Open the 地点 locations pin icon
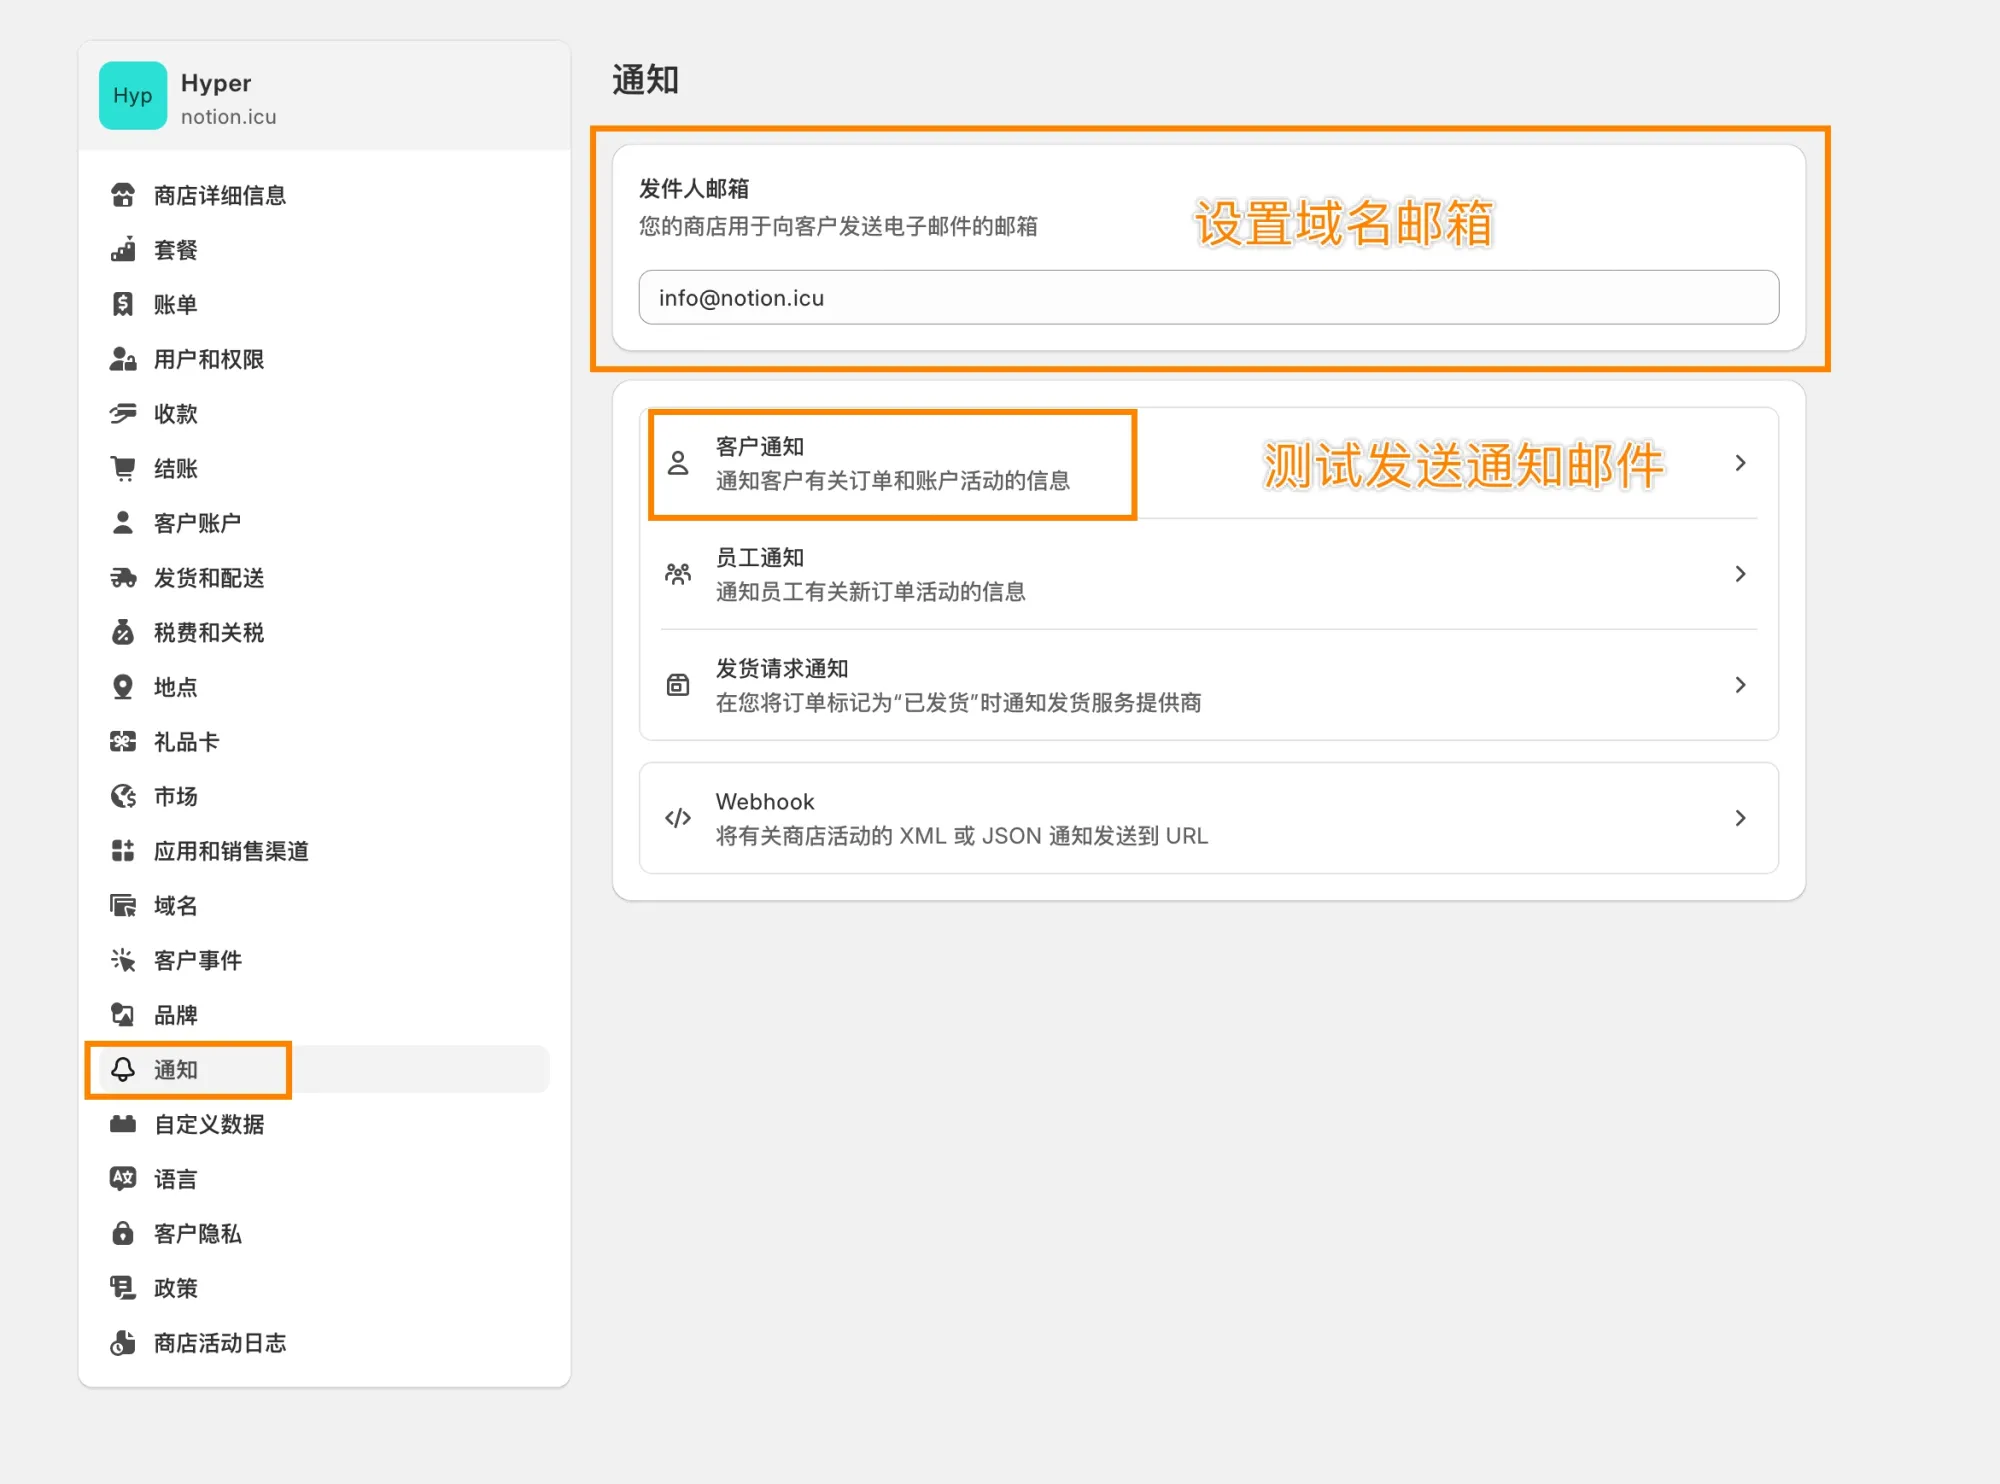2000x1484 pixels. 123,687
